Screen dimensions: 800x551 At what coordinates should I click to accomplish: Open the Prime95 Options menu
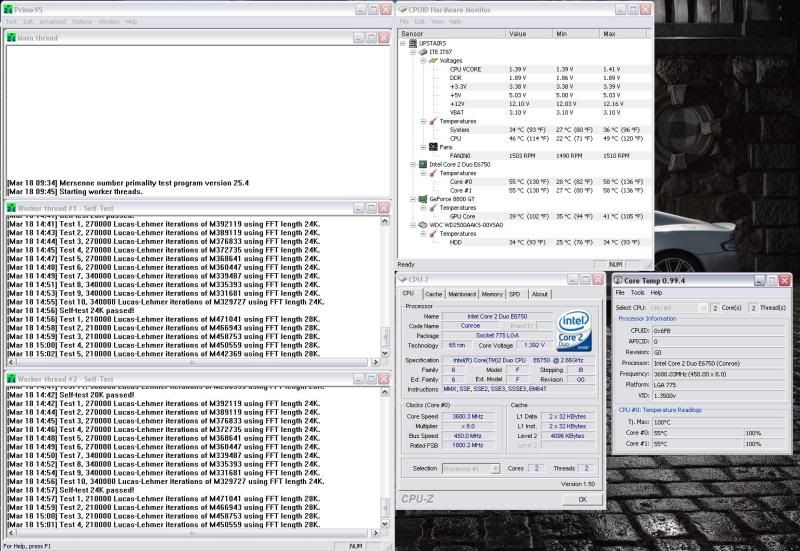pos(82,21)
